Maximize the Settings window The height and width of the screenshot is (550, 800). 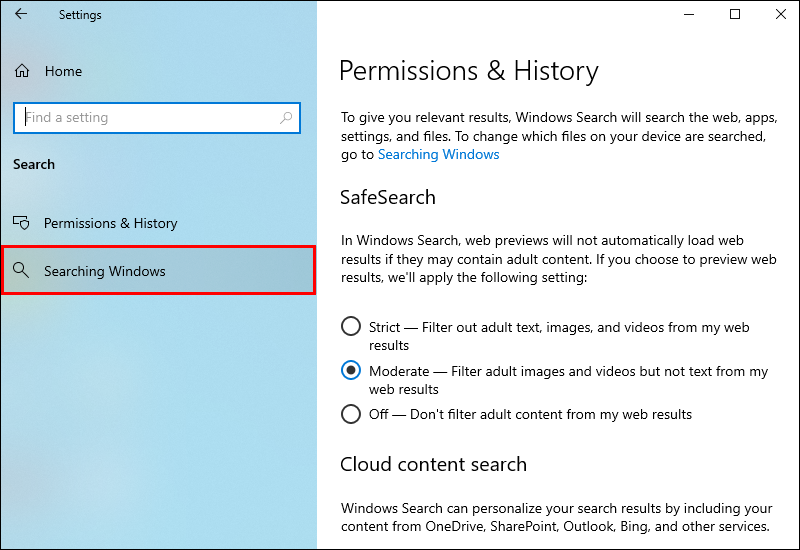coord(735,15)
